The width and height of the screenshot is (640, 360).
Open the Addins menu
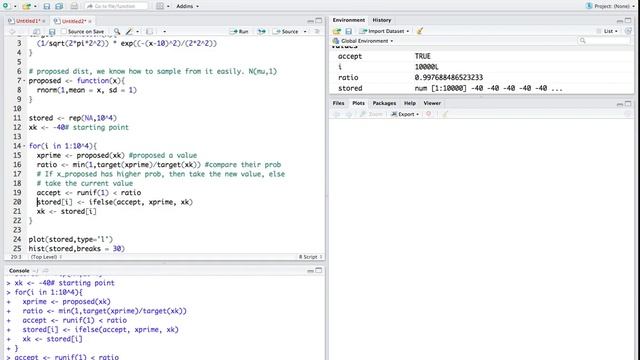tap(187, 7)
